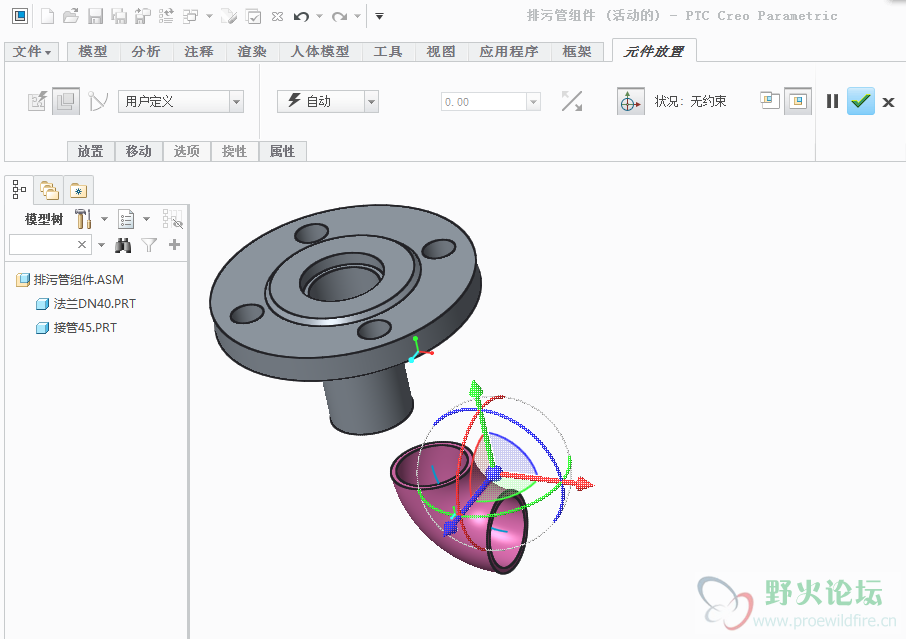Switch to the Favorites navigator tab
The width and height of the screenshot is (906, 639).
click(x=78, y=190)
